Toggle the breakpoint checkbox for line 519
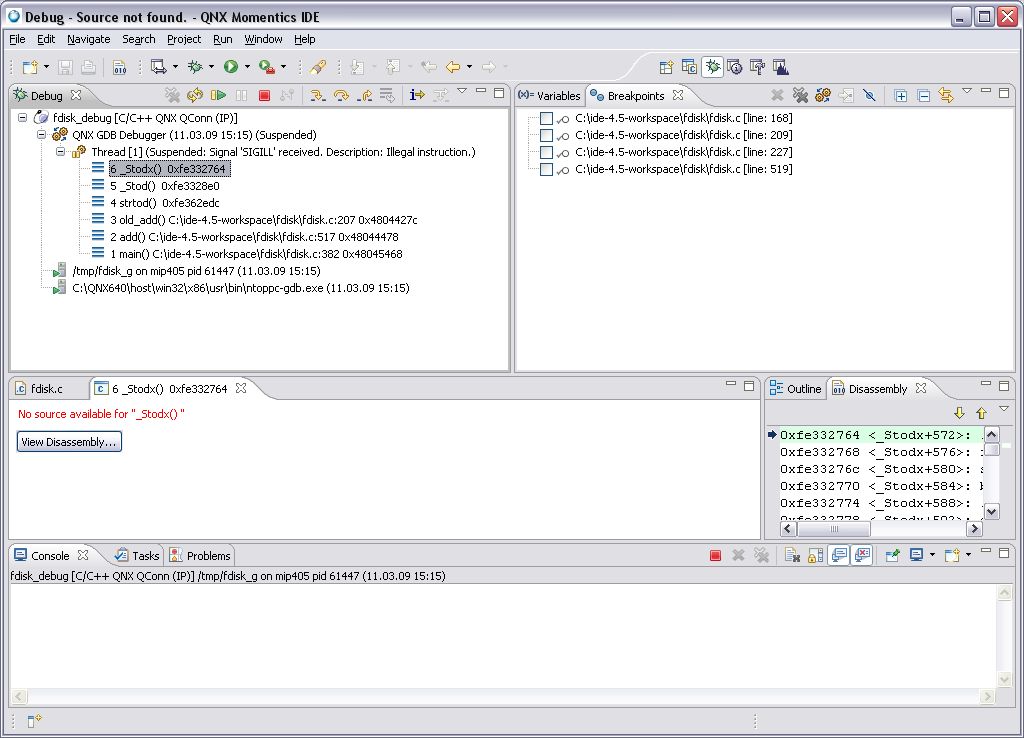The height and width of the screenshot is (738, 1024). coord(546,169)
